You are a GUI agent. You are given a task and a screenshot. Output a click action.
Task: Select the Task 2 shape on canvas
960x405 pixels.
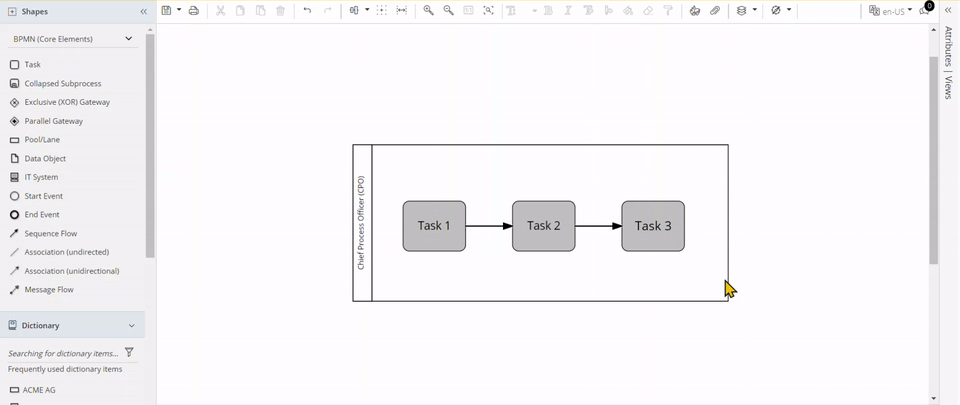(543, 226)
